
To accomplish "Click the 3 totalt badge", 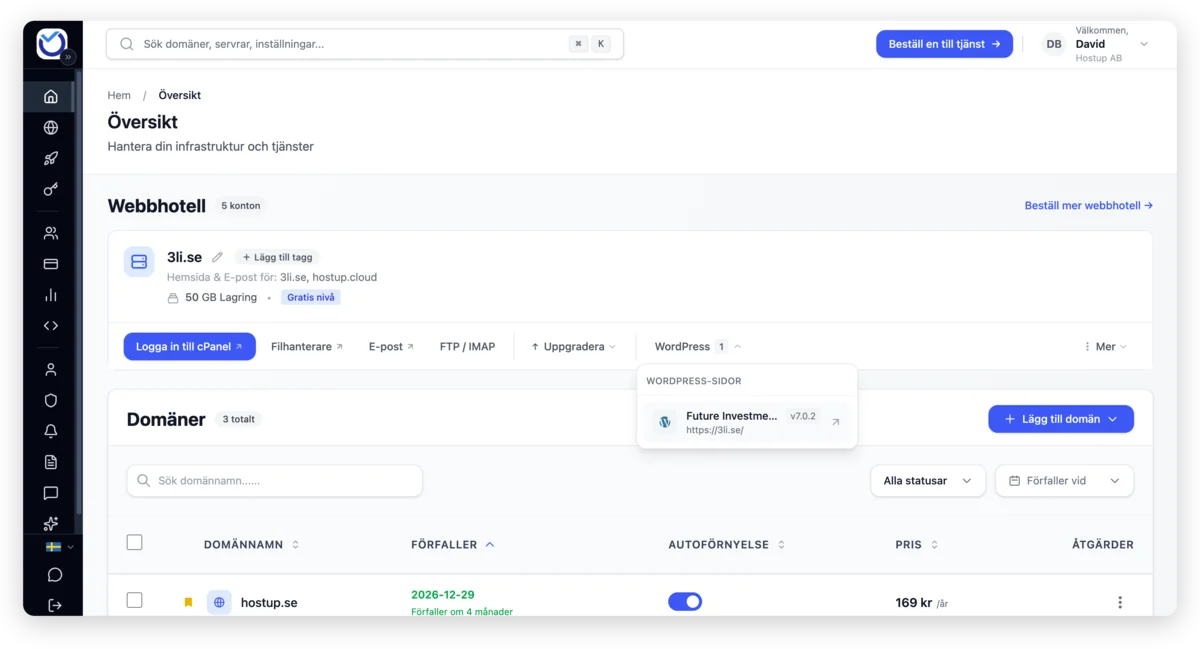I will click(238, 419).
